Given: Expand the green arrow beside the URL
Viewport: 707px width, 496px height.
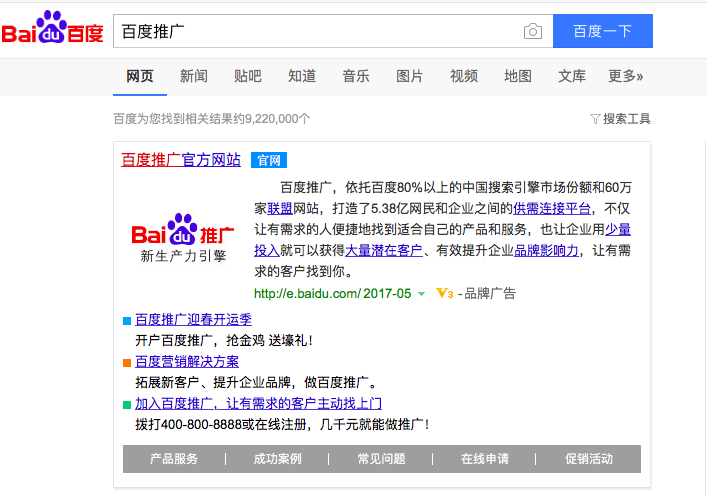Looking at the screenshot, I should (x=421, y=294).
